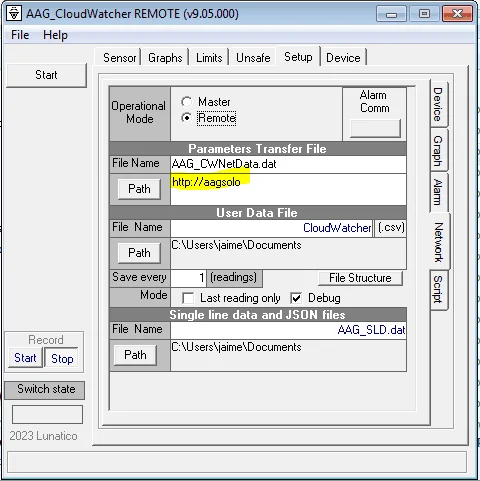Image resolution: width=480 pixels, height=481 pixels.
Task: Enable Last reading only checkbox
Action: click(x=188, y=298)
